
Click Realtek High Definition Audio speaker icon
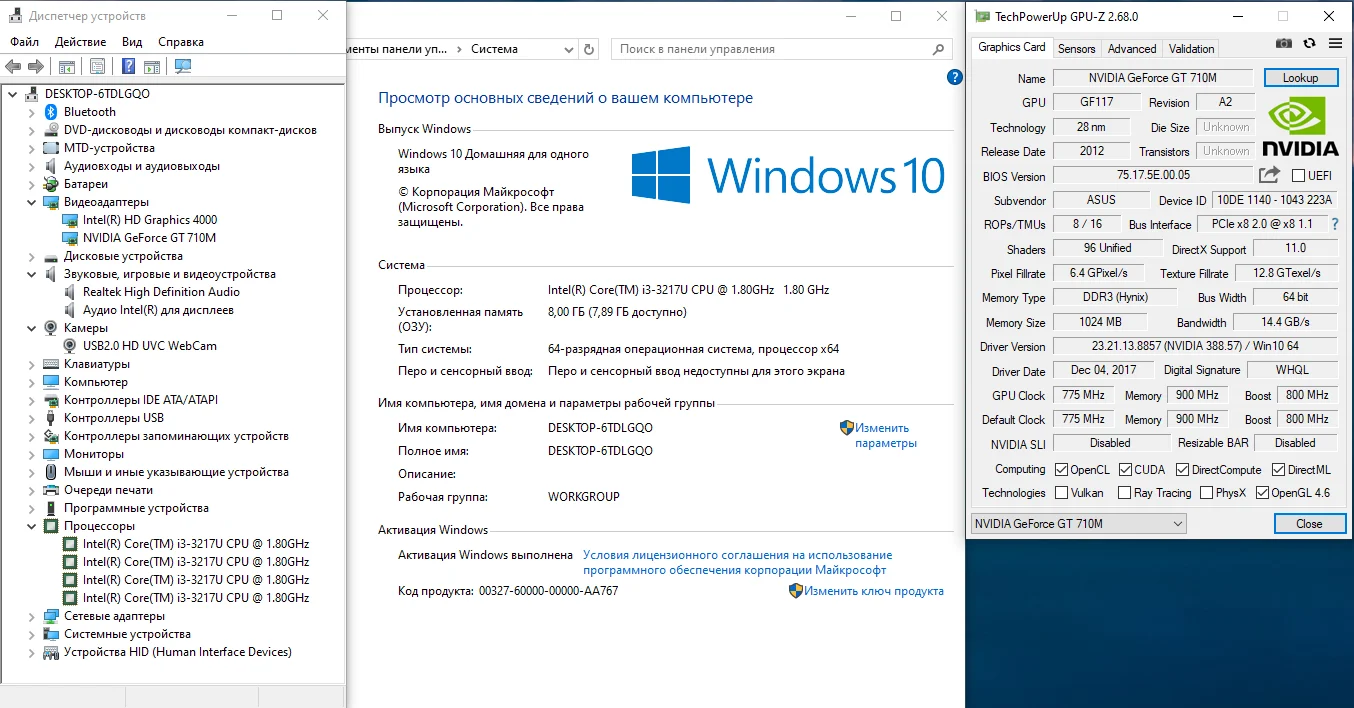(x=70, y=292)
